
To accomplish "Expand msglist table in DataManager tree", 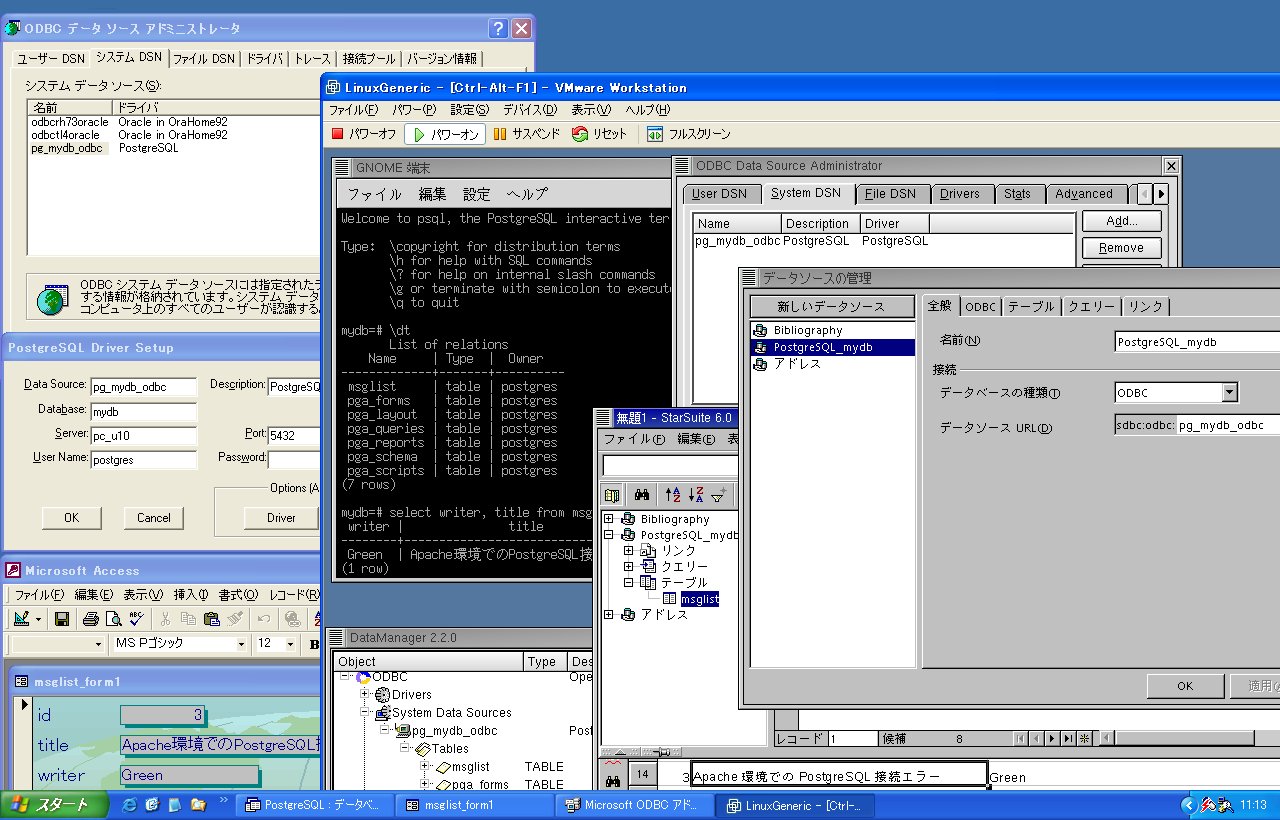I will (x=425, y=767).
